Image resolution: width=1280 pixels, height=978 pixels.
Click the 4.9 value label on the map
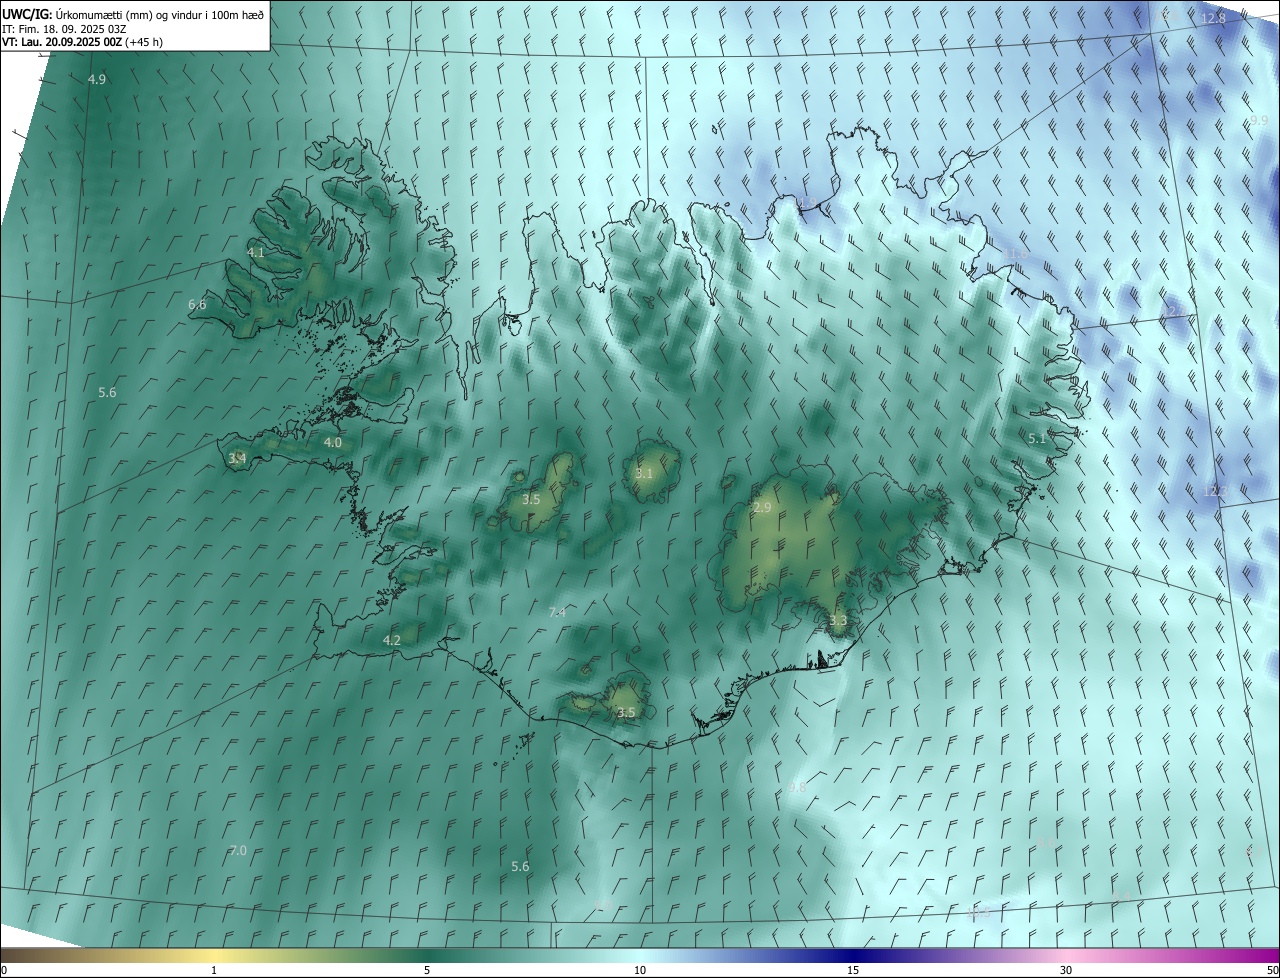(97, 79)
